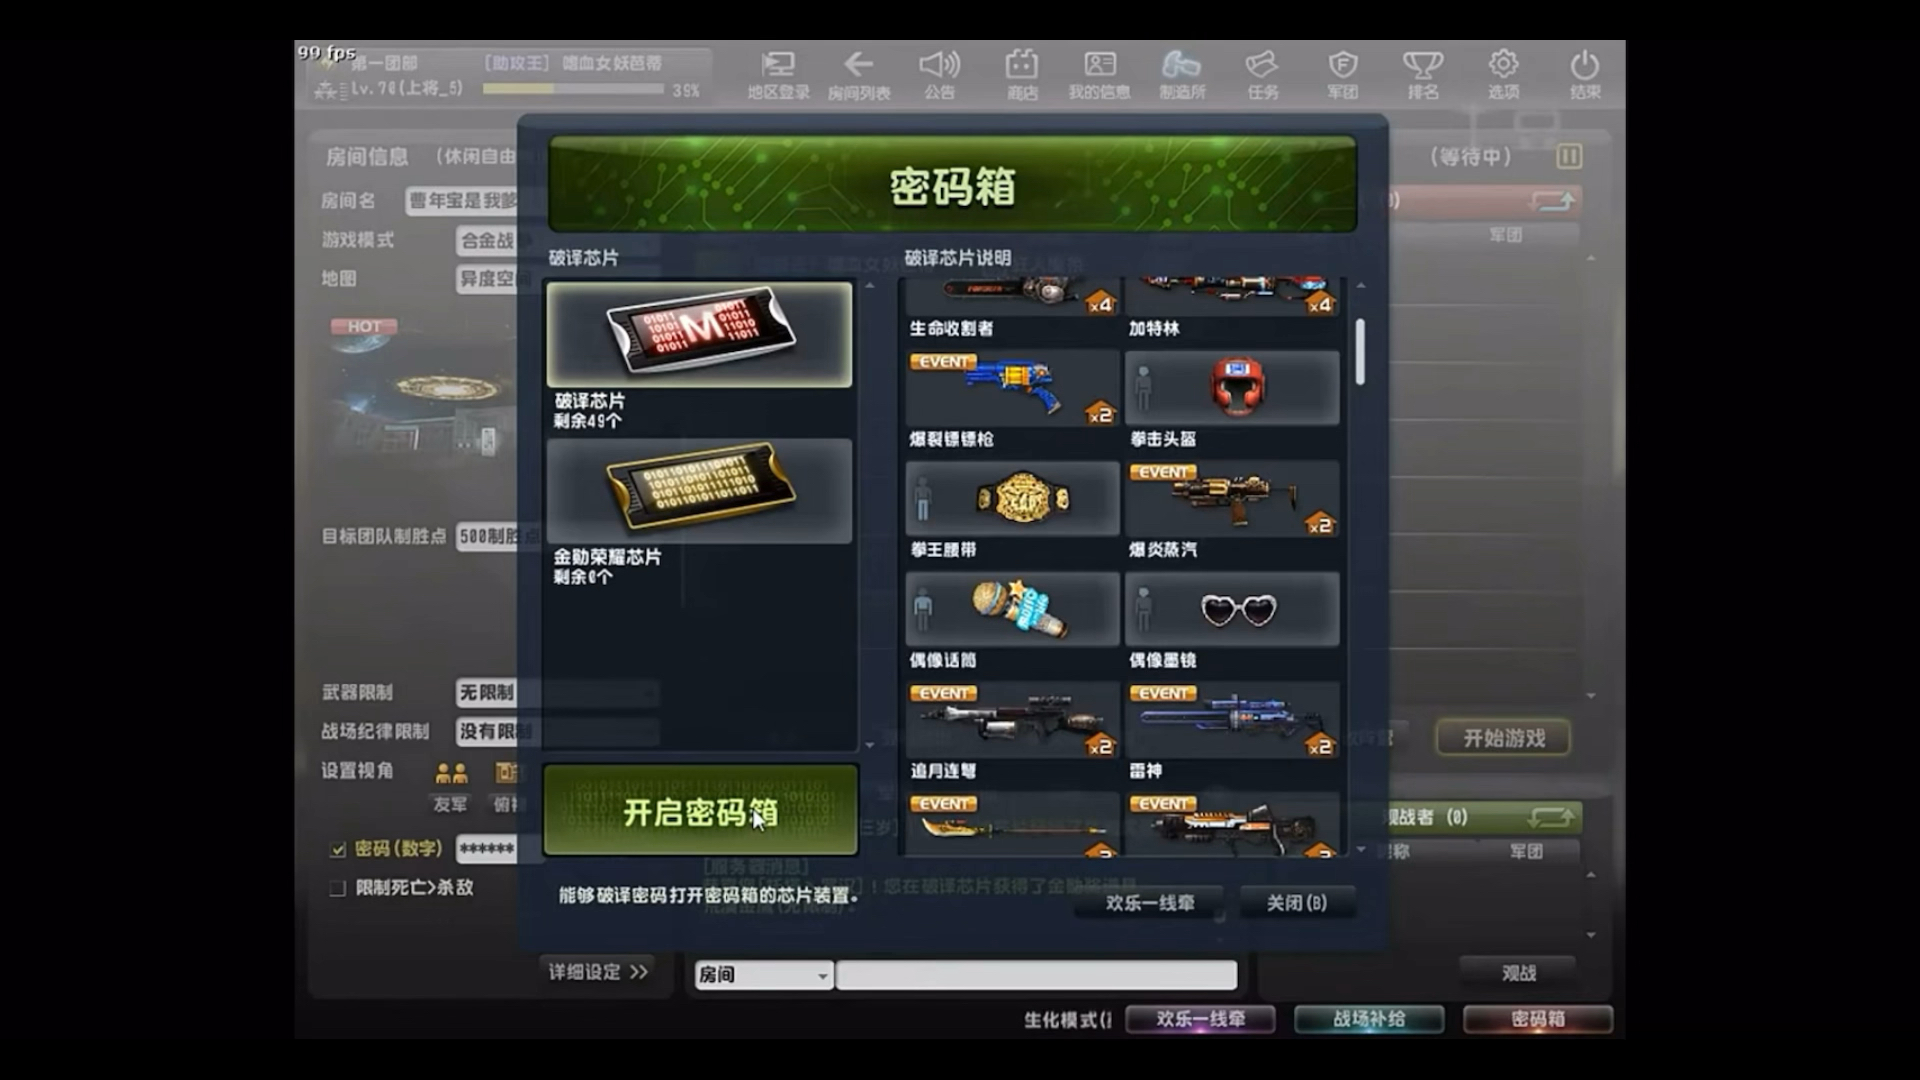Click the 拳王腰带 champion belt item
This screenshot has height=1080, width=1920.
click(x=1012, y=498)
